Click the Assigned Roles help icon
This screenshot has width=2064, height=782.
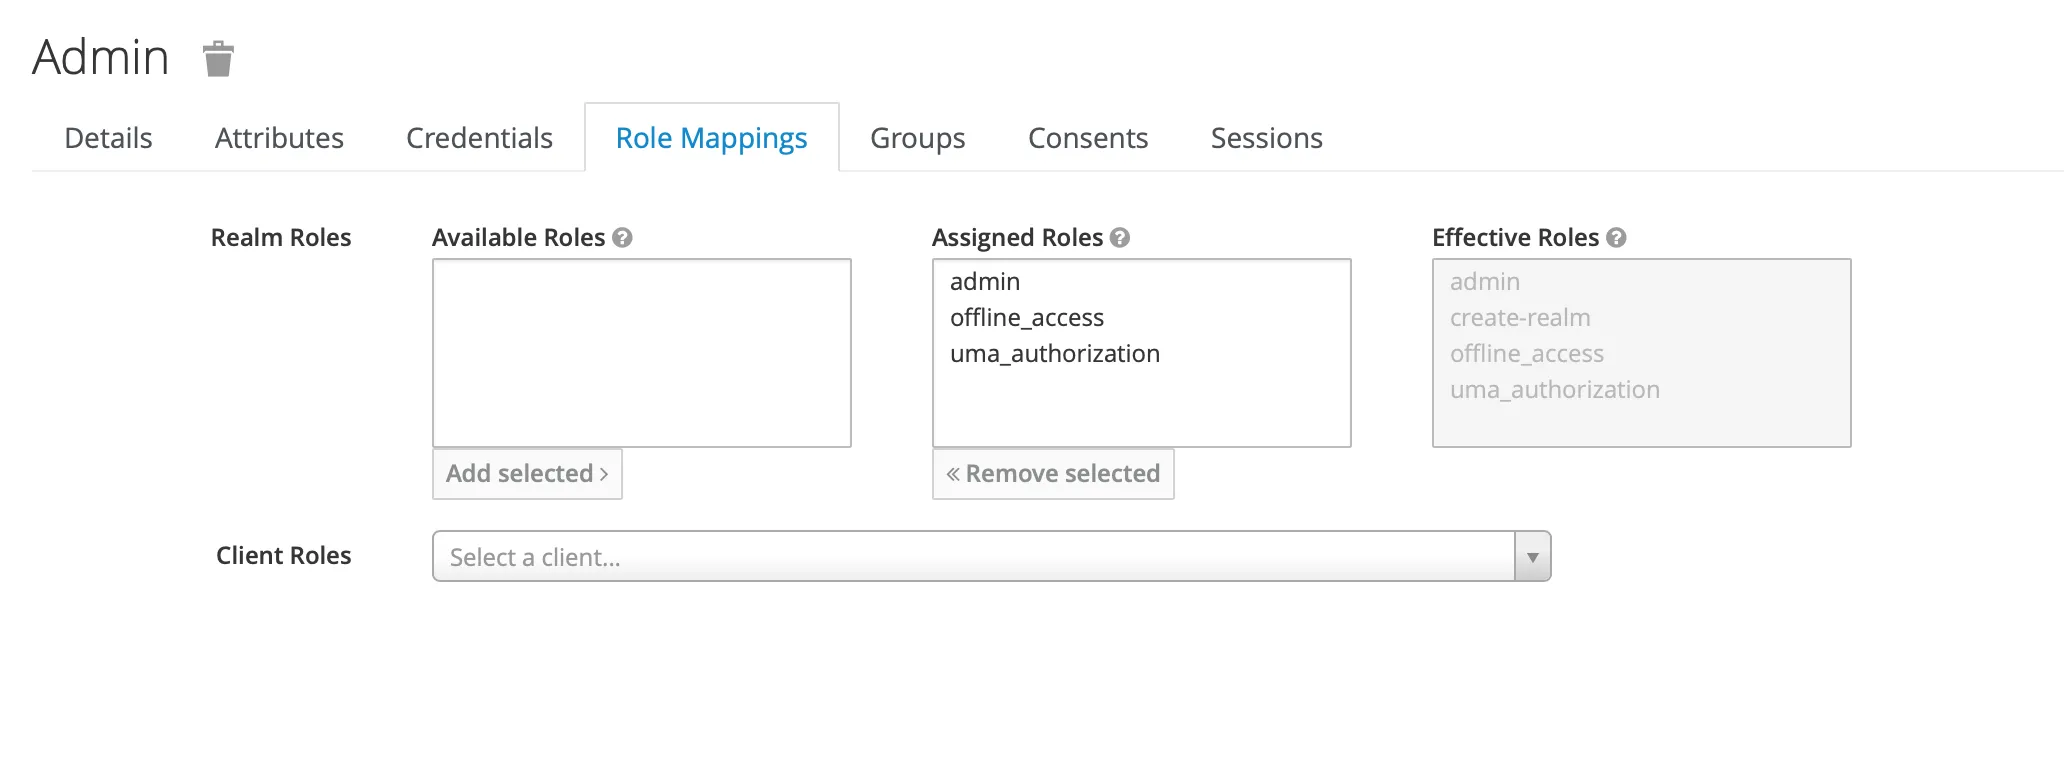(x=1120, y=238)
